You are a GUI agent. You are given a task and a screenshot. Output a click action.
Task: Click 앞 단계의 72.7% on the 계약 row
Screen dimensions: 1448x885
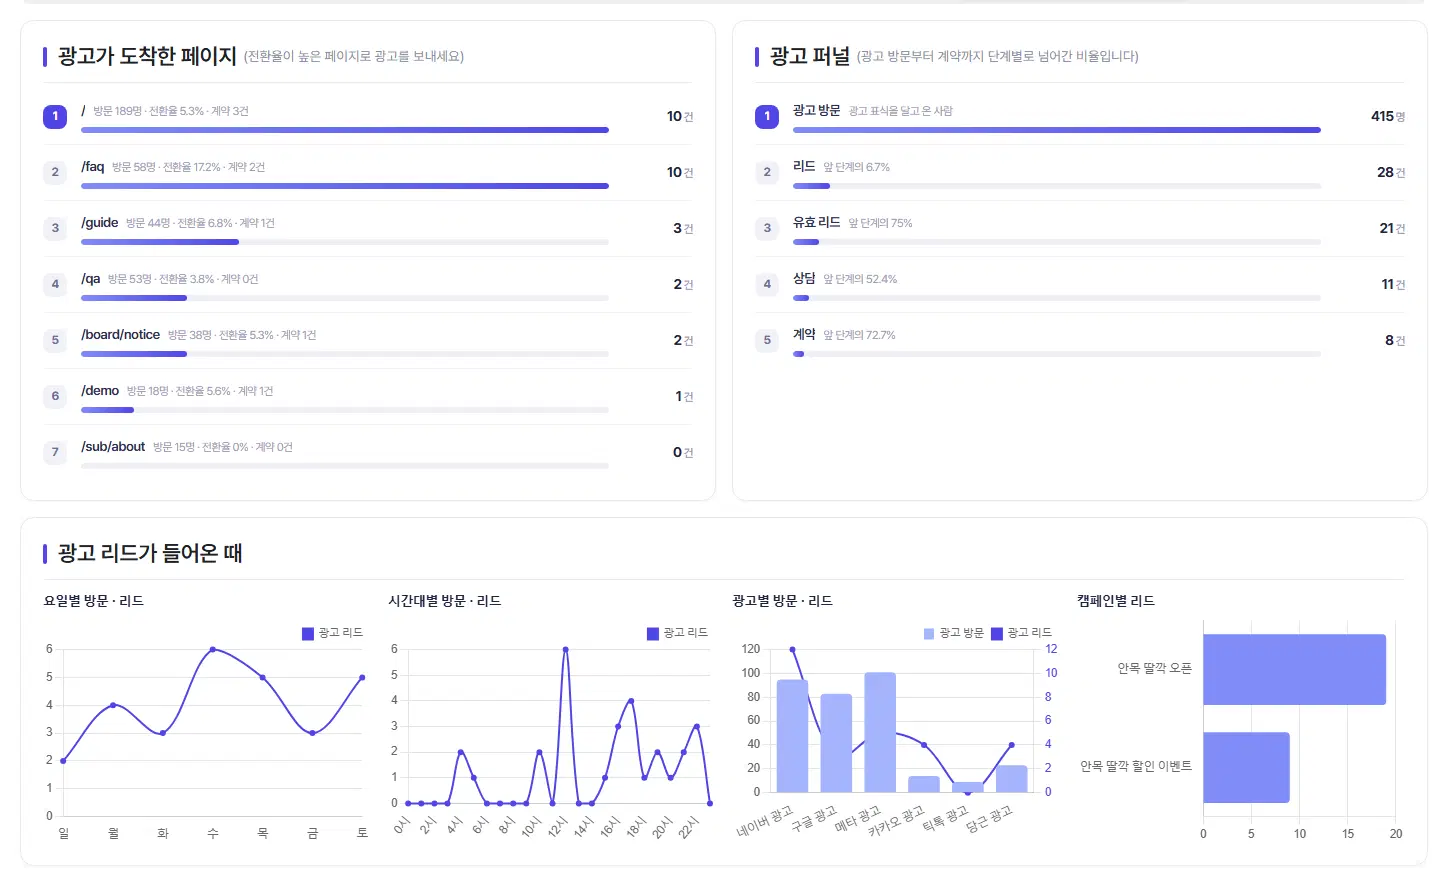coord(859,335)
